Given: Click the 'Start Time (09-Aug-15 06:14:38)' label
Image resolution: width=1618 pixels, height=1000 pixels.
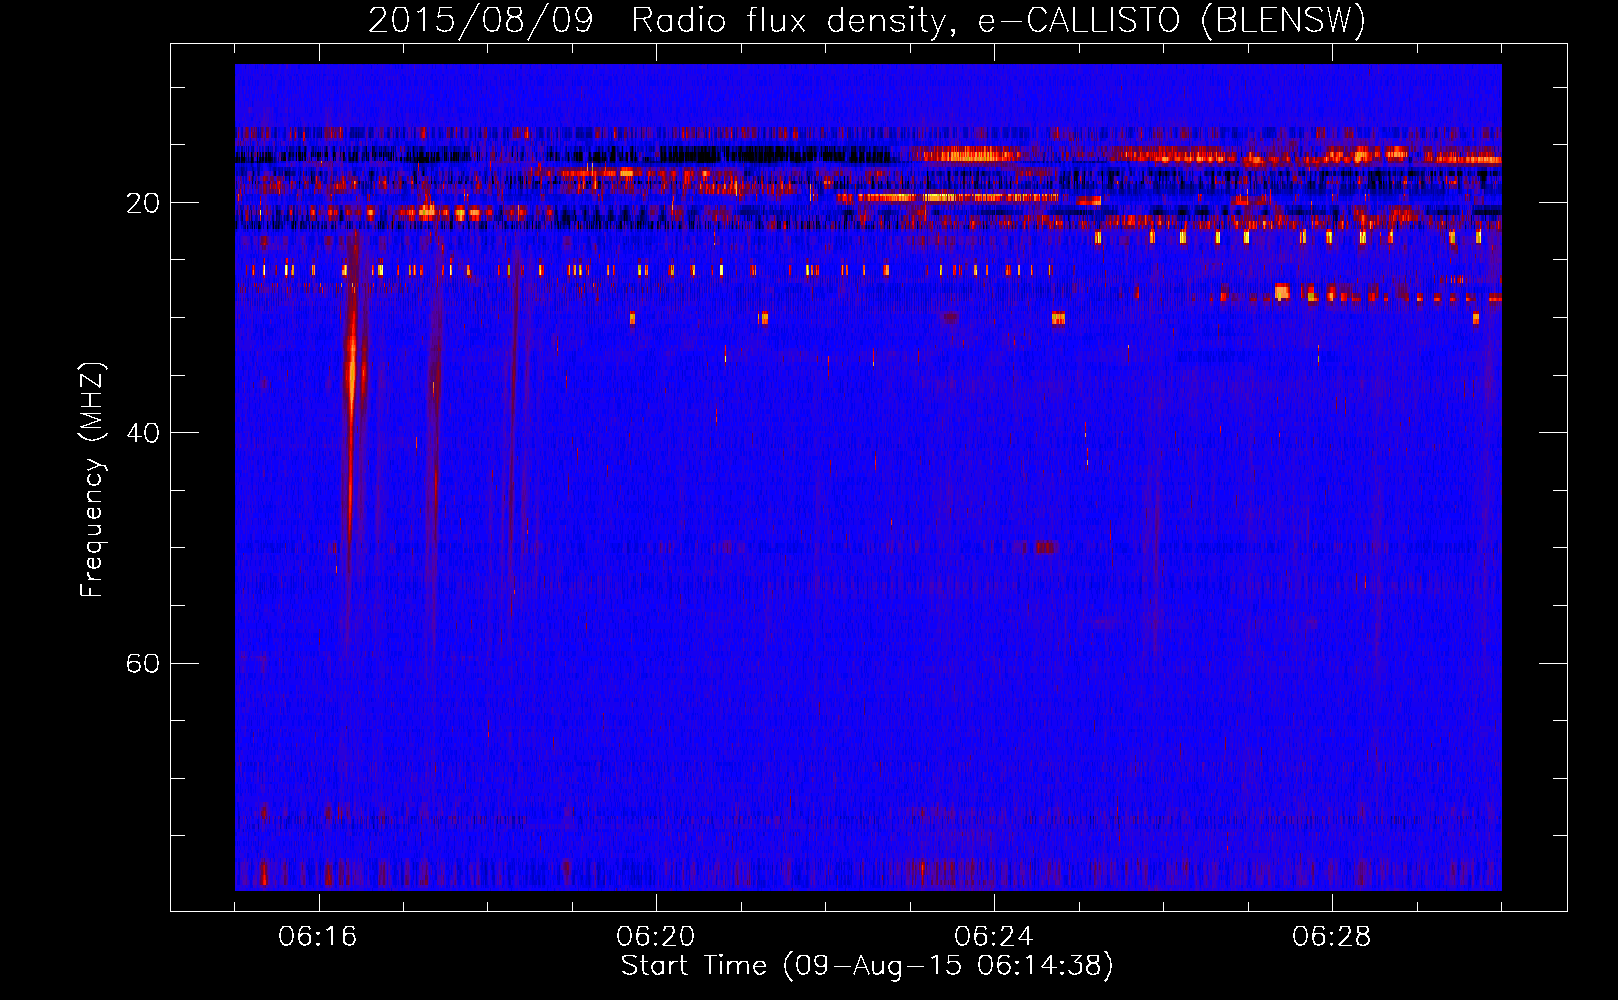Looking at the screenshot, I should coord(867,966).
